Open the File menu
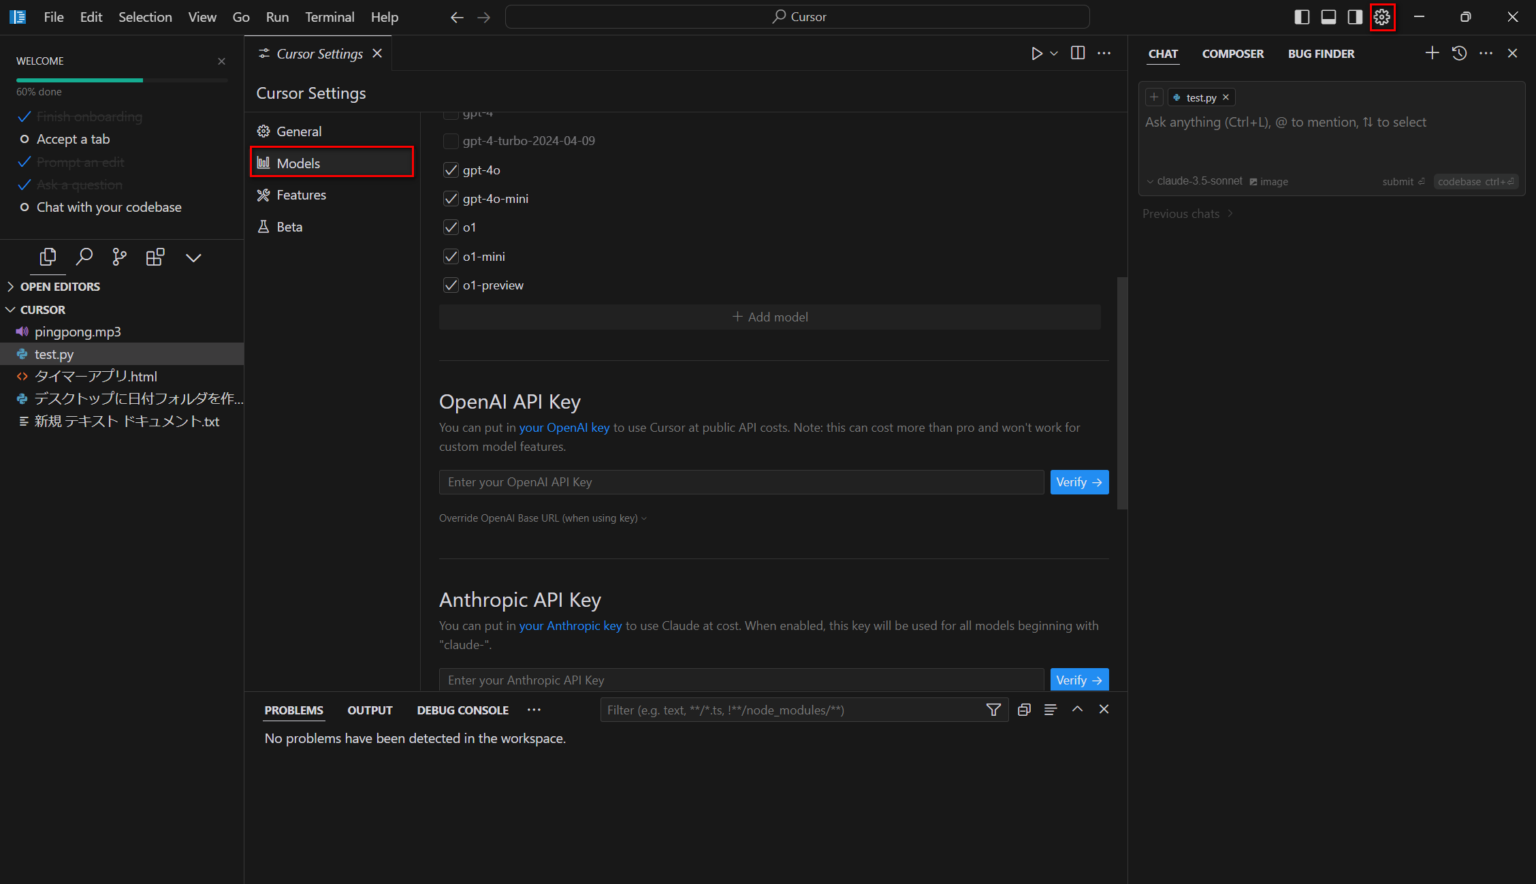Screen dimensions: 1536x884 [x=54, y=17]
